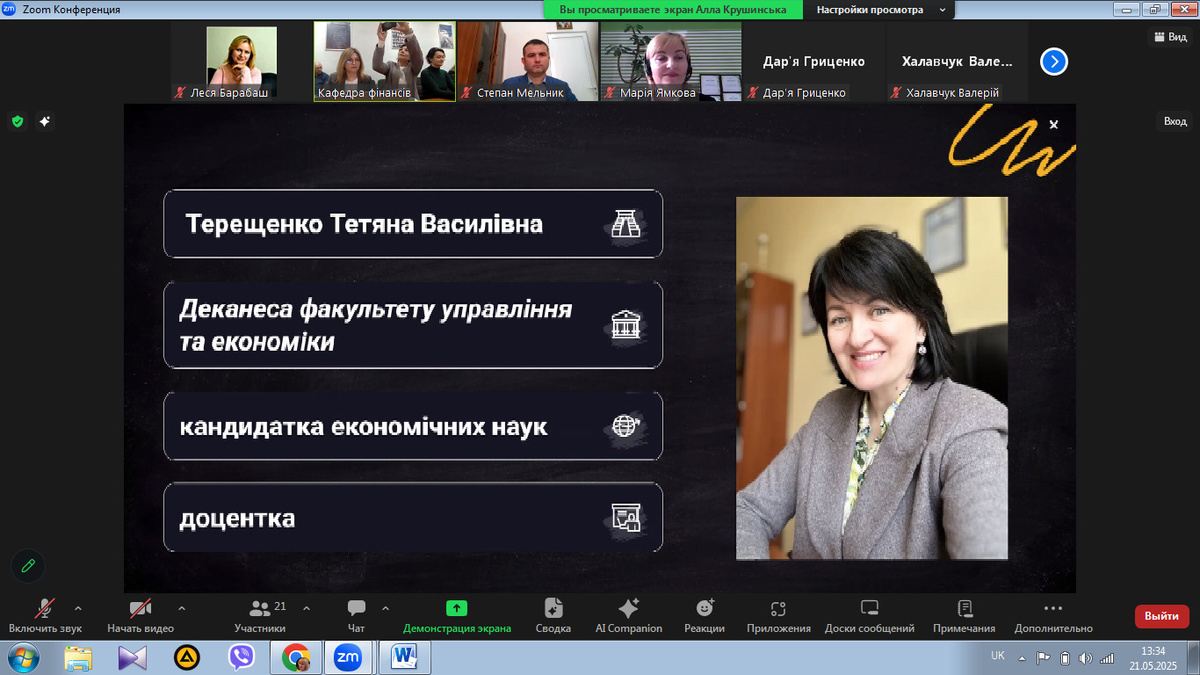Open the Windows Start menu

pos(22,657)
